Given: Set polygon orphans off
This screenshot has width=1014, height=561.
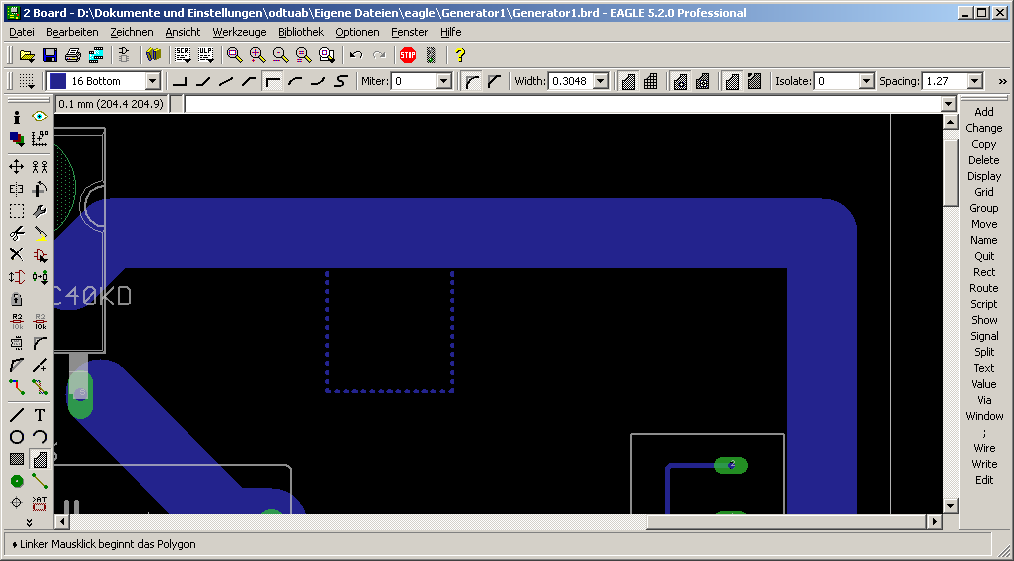Looking at the screenshot, I should click(731, 81).
